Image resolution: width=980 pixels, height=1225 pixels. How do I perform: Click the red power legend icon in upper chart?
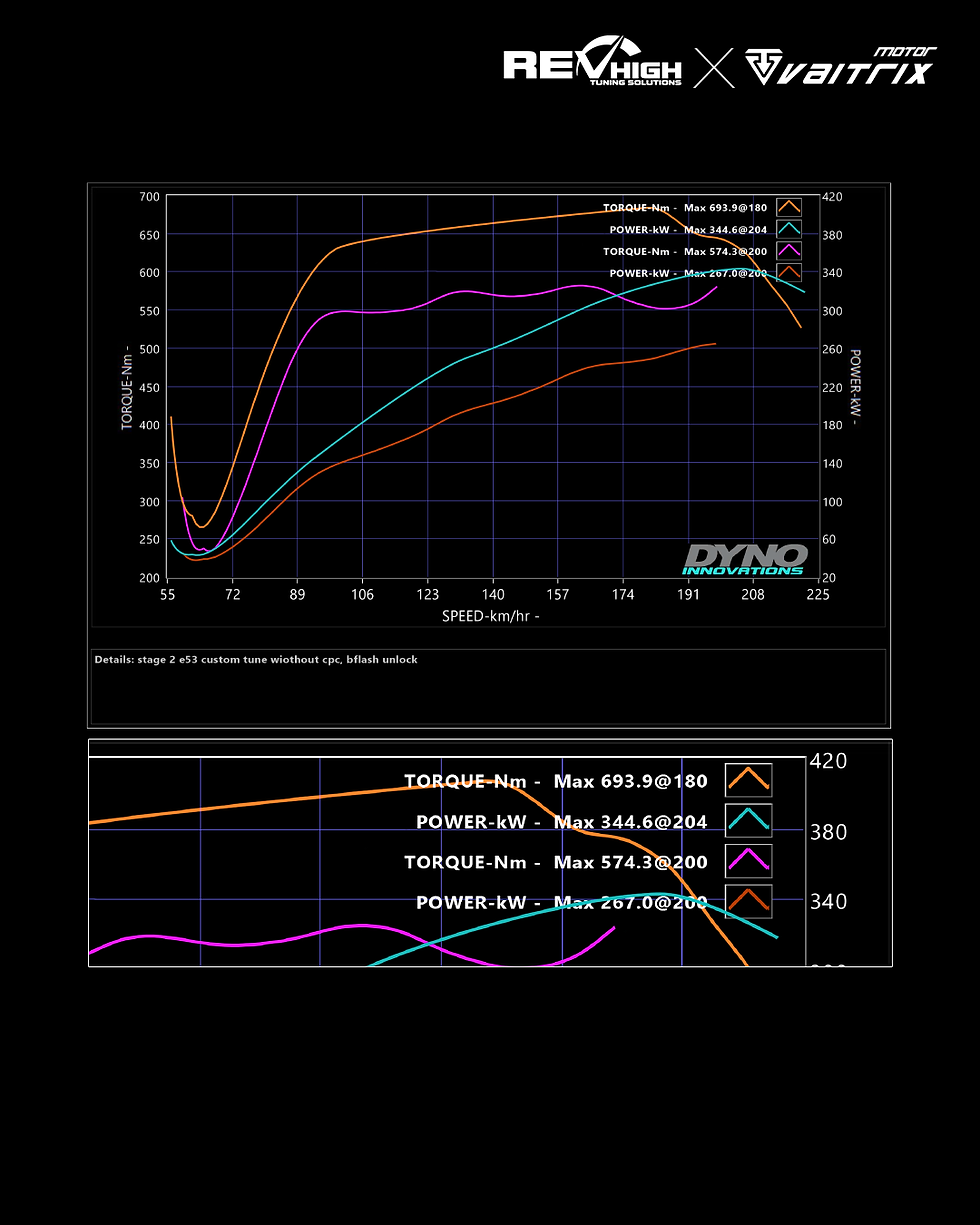pyautogui.click(x=789, y=273)
